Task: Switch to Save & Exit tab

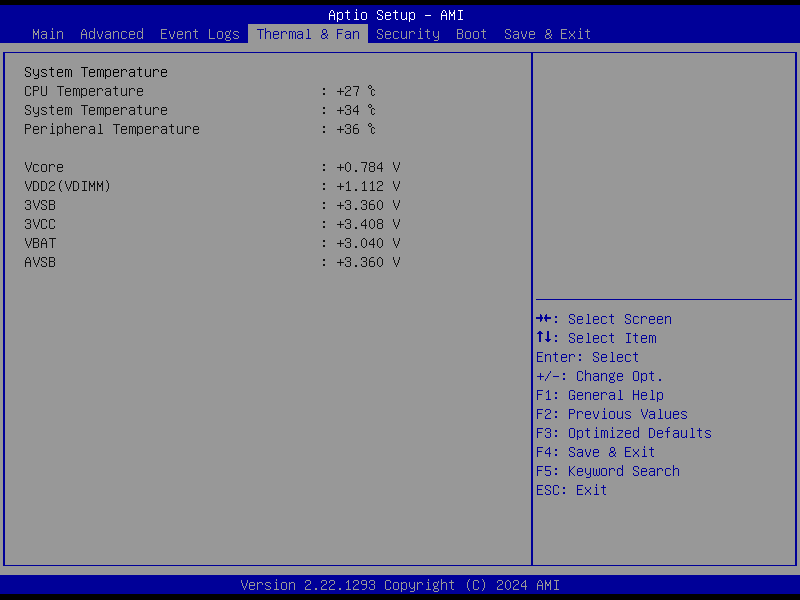Action: [x=547, y=34]
